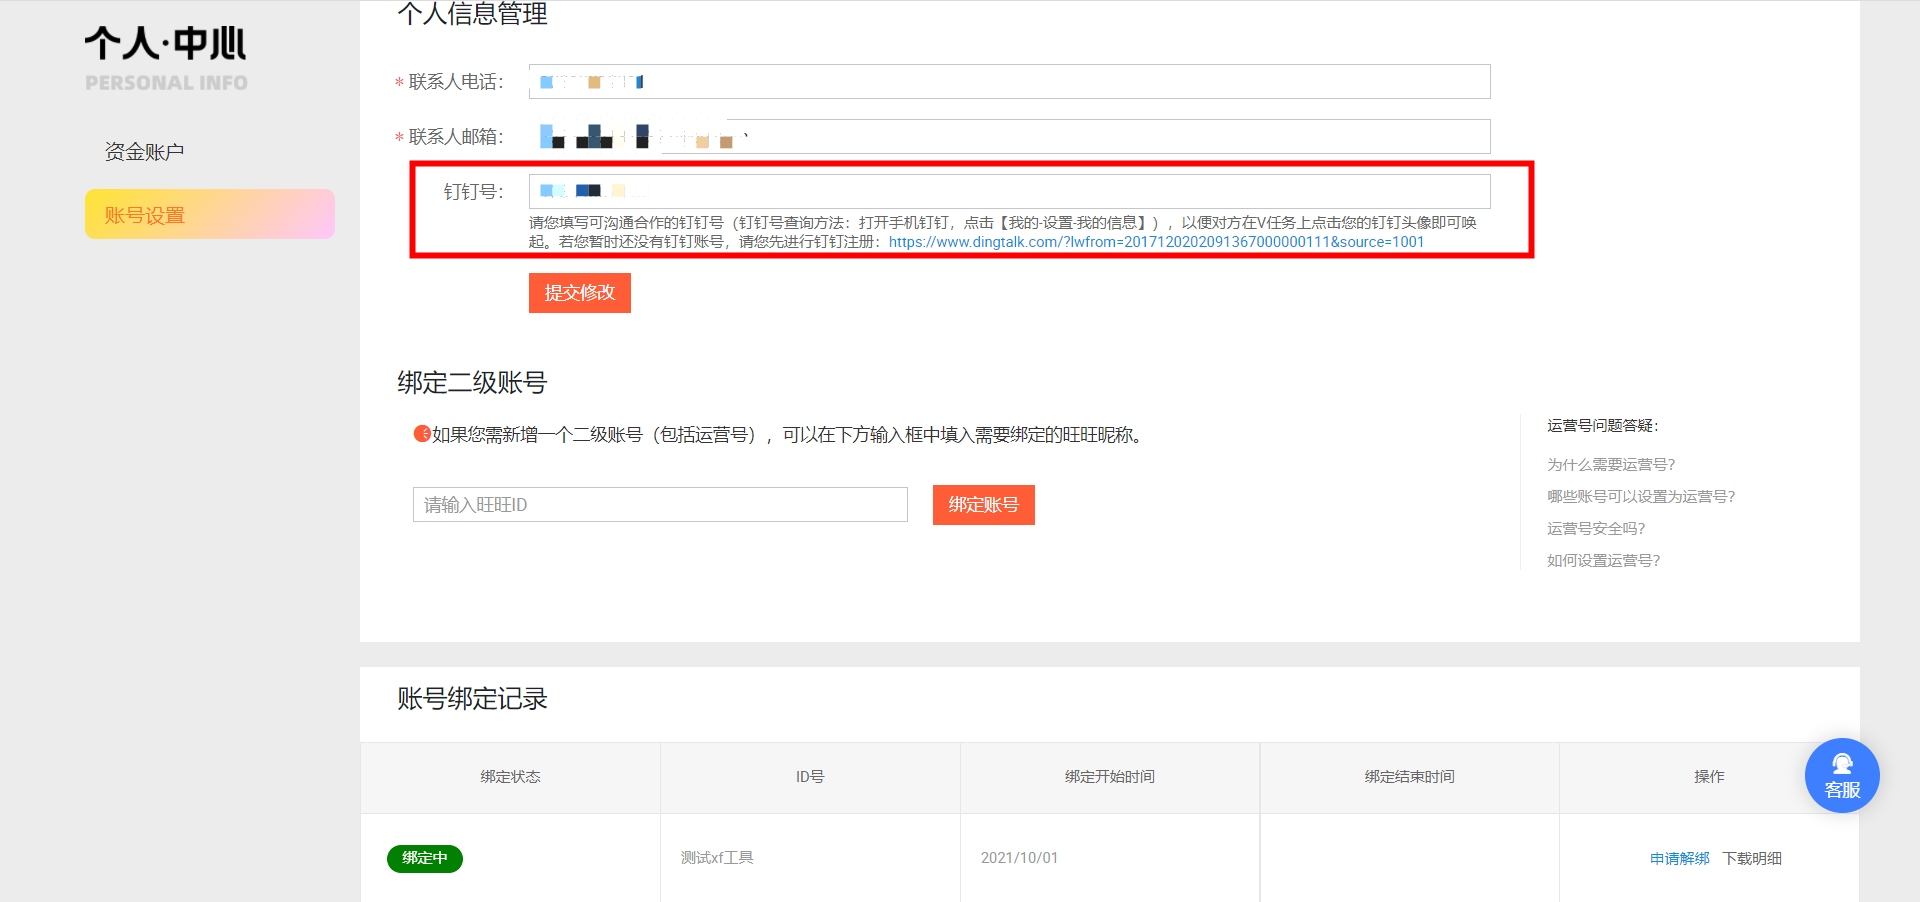Focus the 请输入旺旺ID input box

(x=660, y=505)
